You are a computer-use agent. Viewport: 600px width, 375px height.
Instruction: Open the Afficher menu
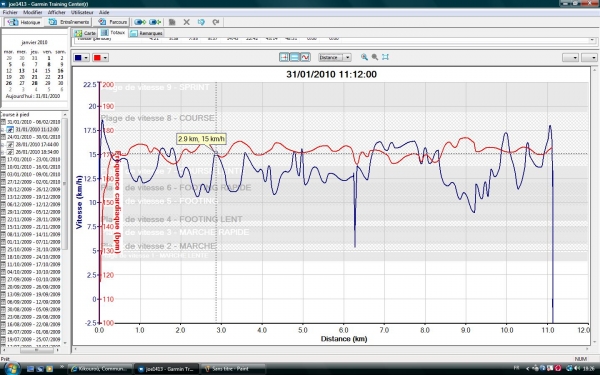point(57,12)
